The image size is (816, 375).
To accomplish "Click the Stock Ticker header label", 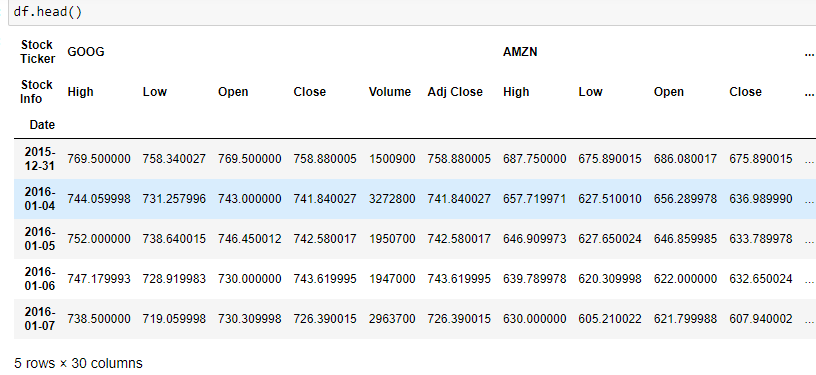I will [37, 52].
